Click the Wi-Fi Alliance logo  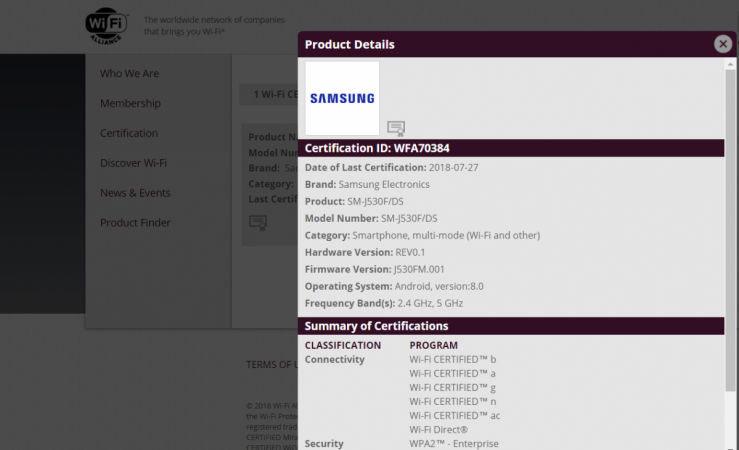[107, 26]
